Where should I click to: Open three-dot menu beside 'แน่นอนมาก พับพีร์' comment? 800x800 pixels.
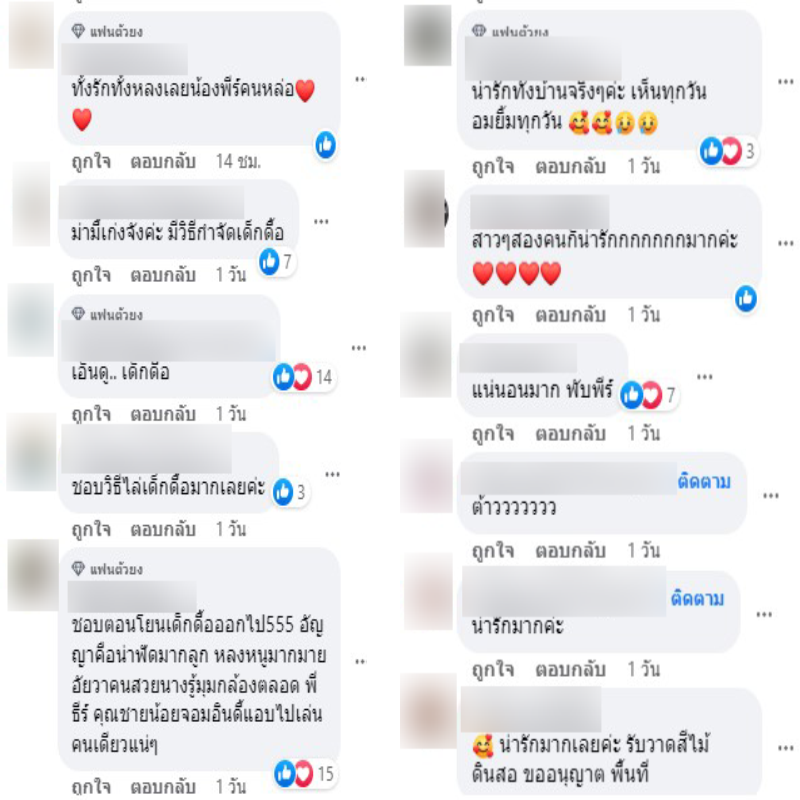705,377
